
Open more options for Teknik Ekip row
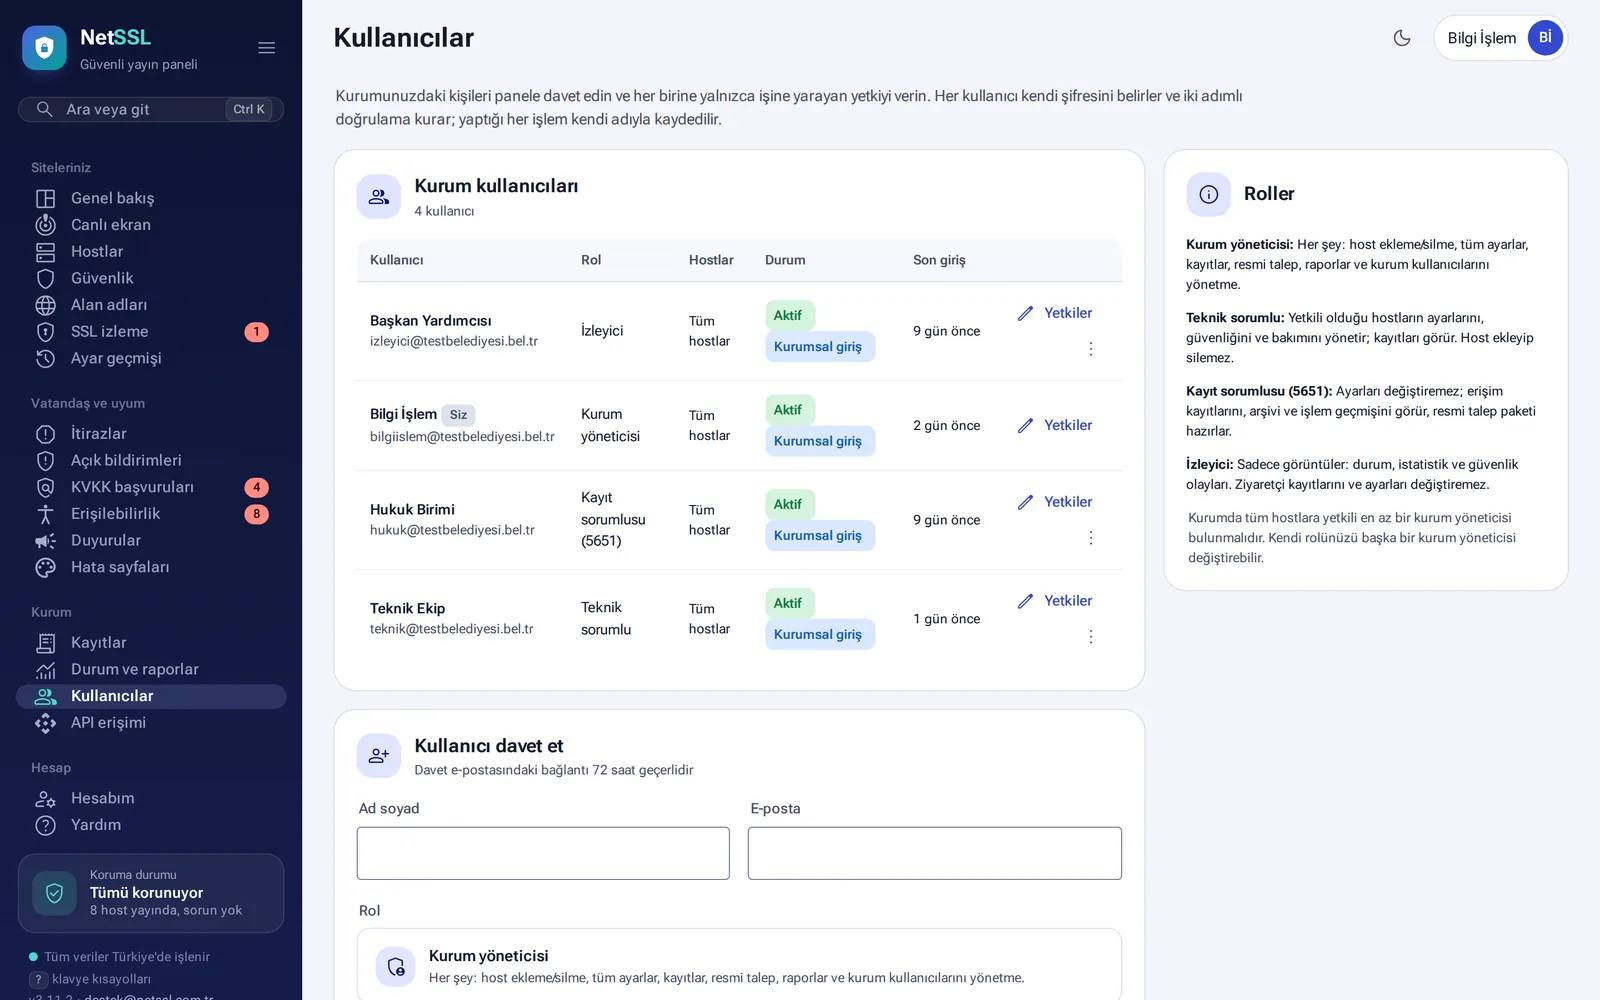(1091, 637)
